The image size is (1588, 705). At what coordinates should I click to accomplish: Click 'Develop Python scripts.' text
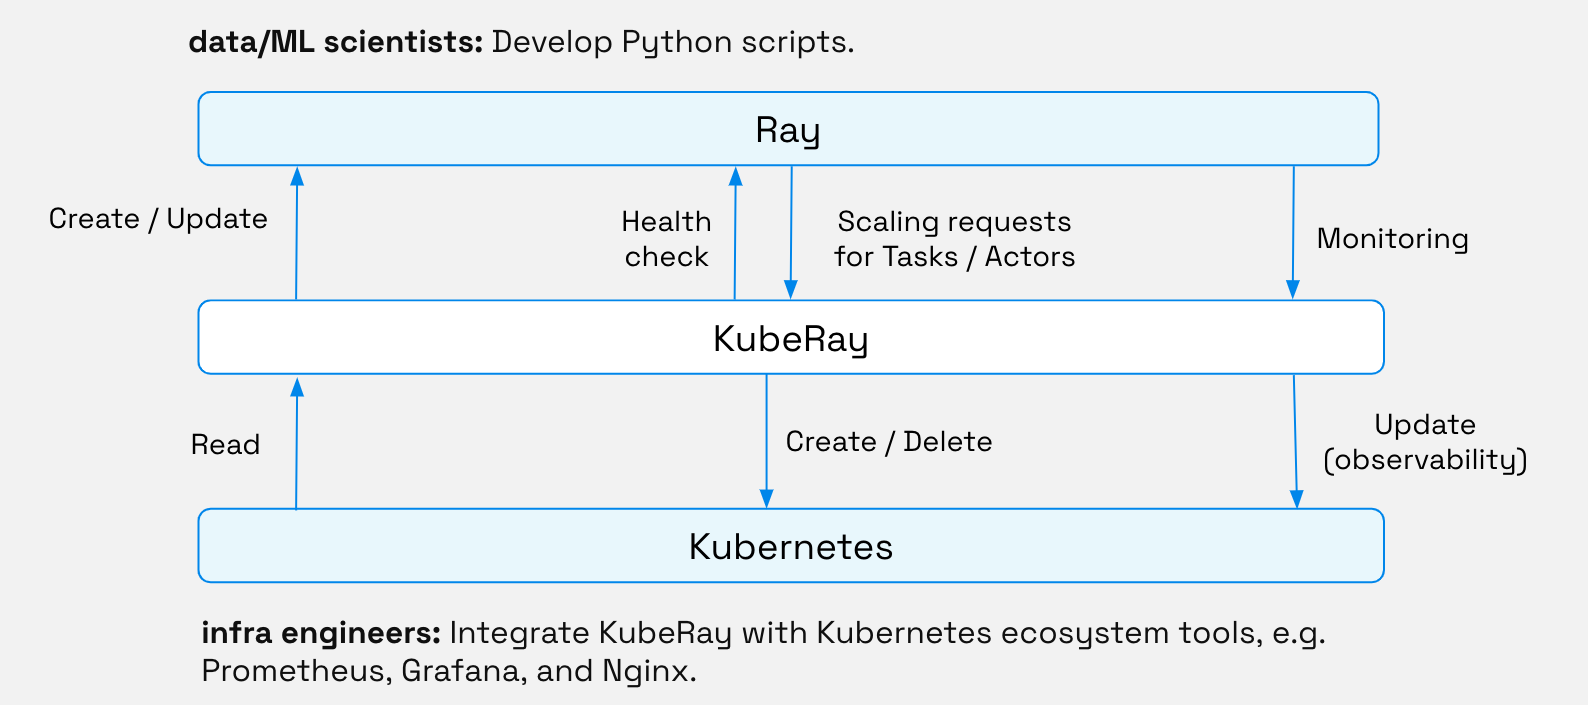click(x=673, y=43)
